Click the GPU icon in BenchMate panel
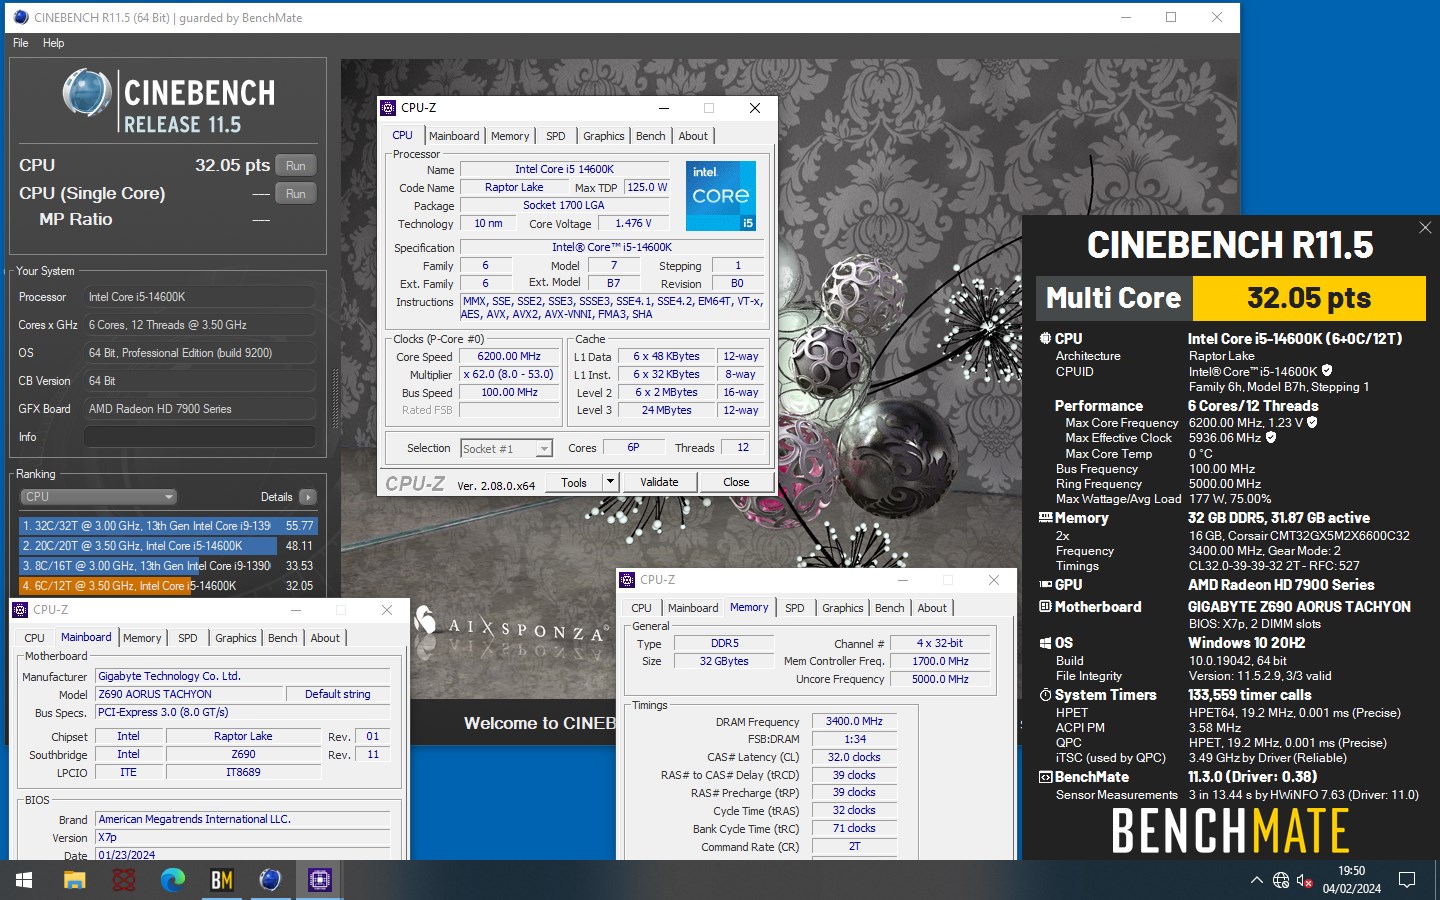This screenshot has height=900, width=1440. pos(1045,585)
